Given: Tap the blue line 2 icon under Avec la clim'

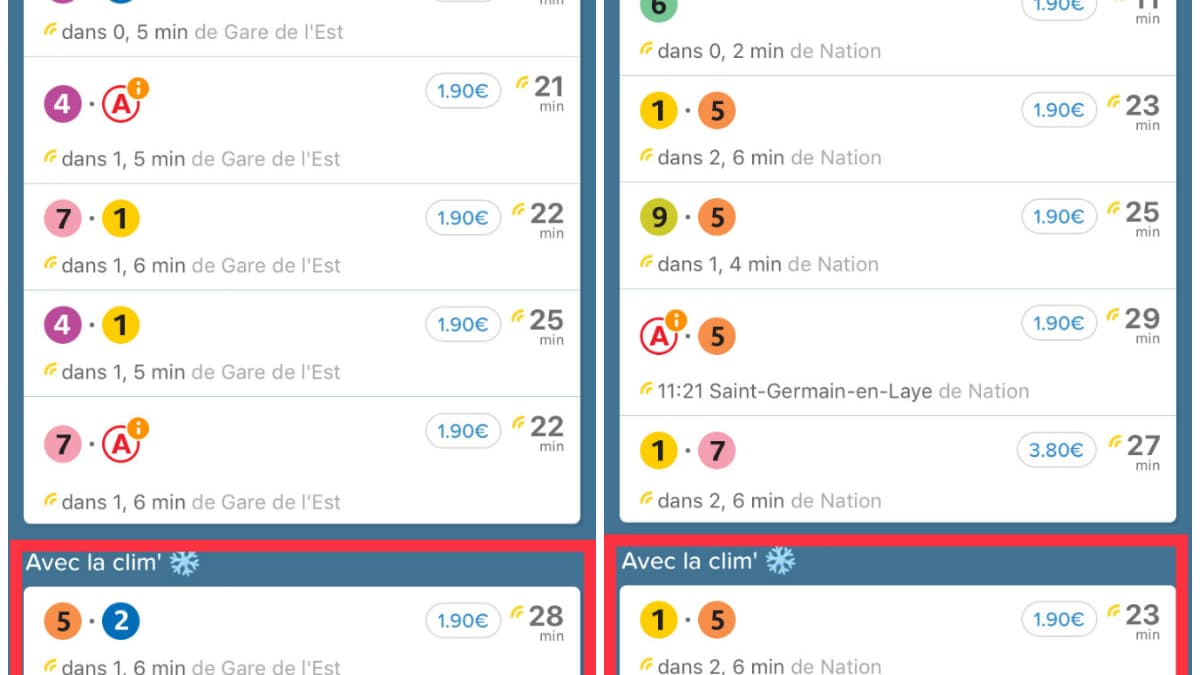Looking at the screenshot, I should point(120,622).
